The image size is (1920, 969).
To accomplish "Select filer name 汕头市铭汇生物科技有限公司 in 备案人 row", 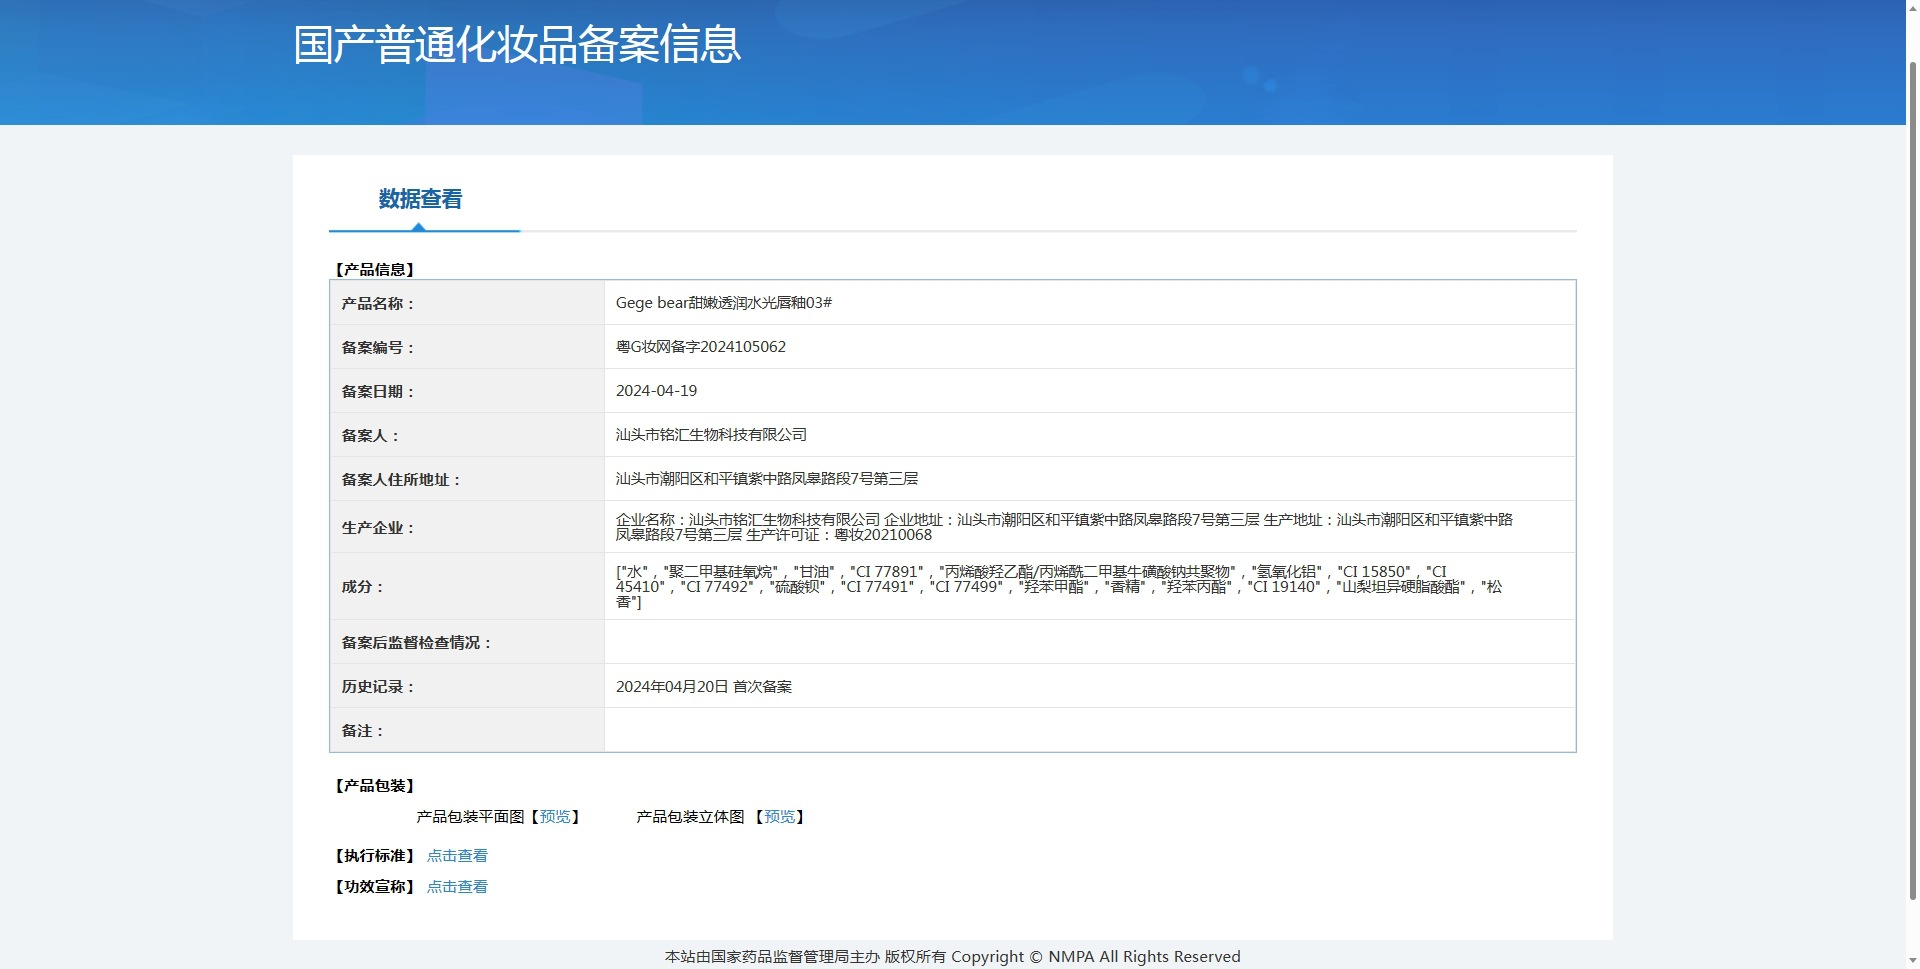I will [711, 435].
